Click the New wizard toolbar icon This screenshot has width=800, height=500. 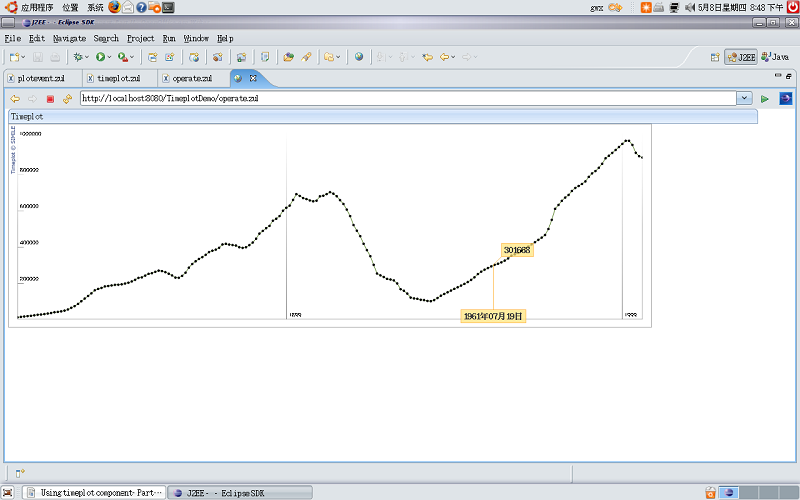click(14, 57)
